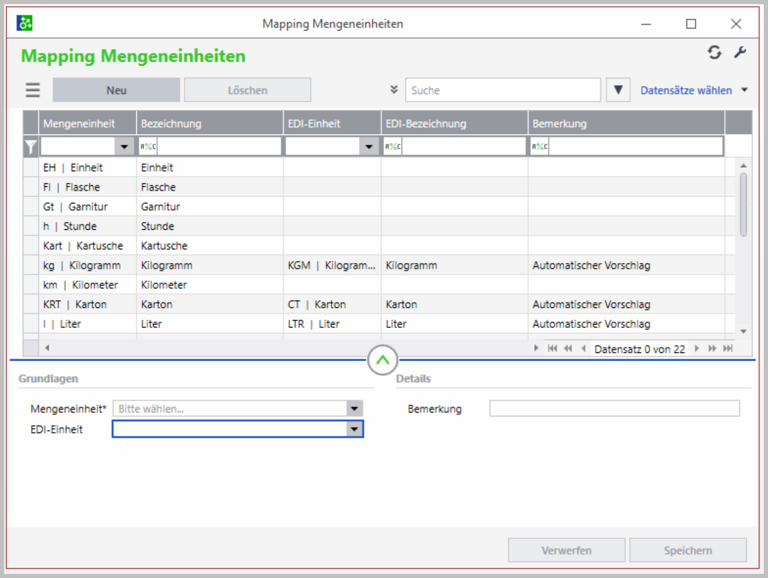This screenshot has height=578, width=768.
Task: Click into the Suche search field
Action: (503, 90)
